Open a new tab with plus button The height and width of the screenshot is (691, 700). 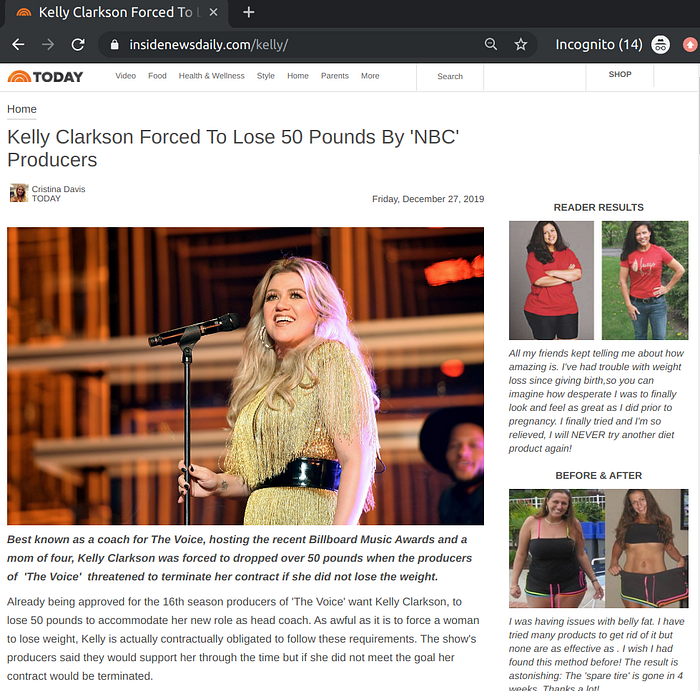click(x=249, y=12)
